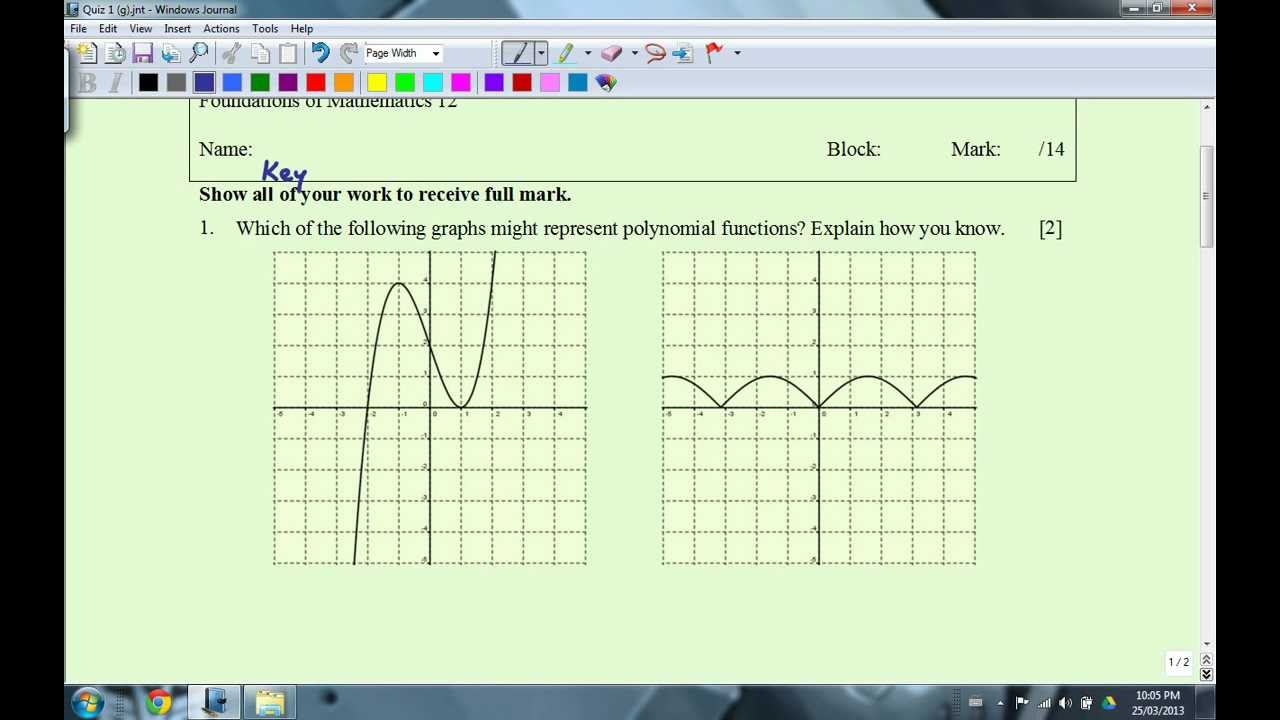Select the Lasso selection tool
This screenshot has height=720, width=1280.
pos(655,53)
